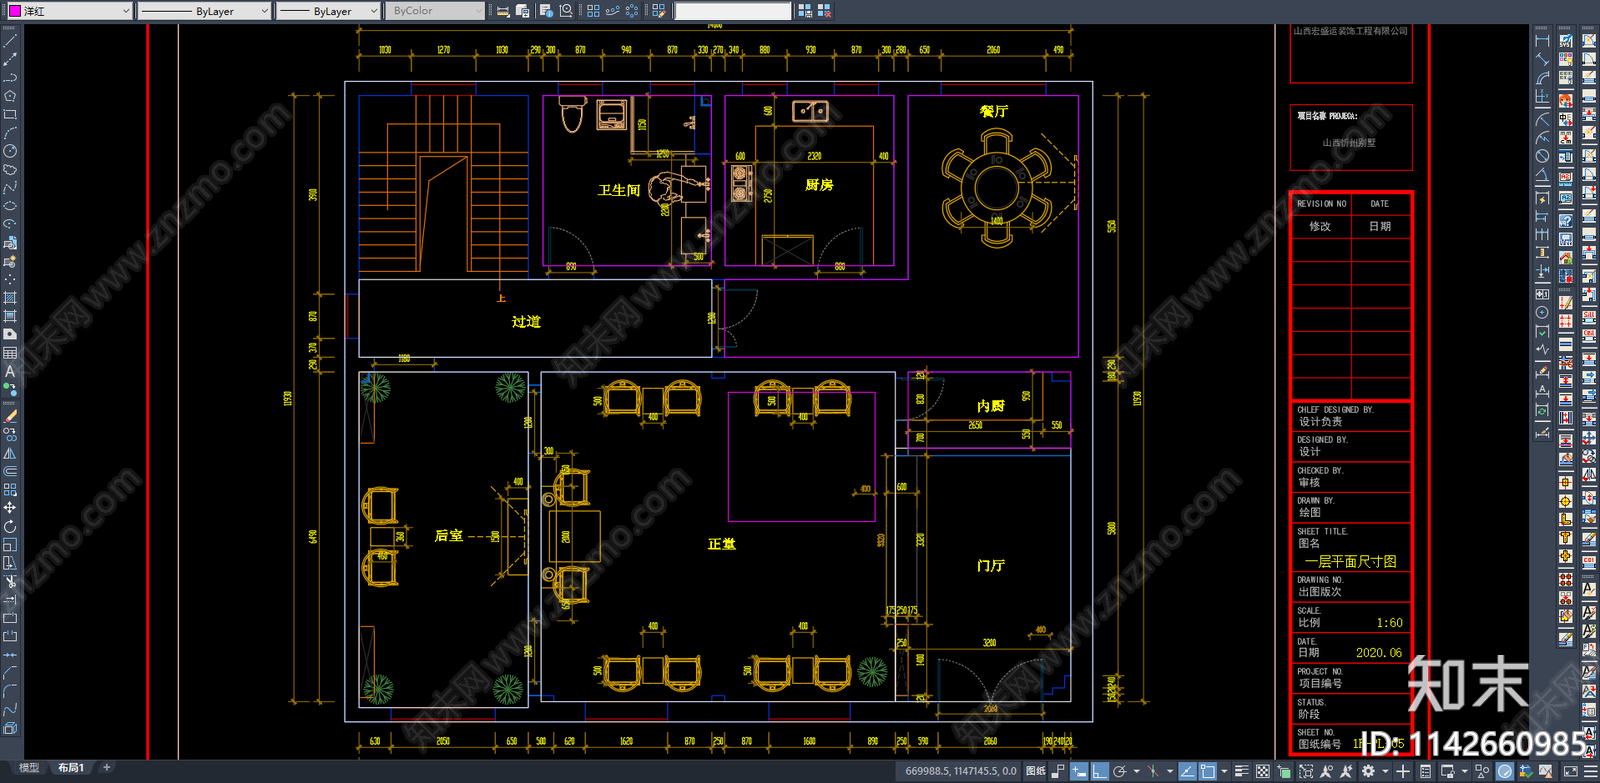Switch to the 模型 tab
The height and width of the screenshot is (783, 1600).
tap(29, 768)
